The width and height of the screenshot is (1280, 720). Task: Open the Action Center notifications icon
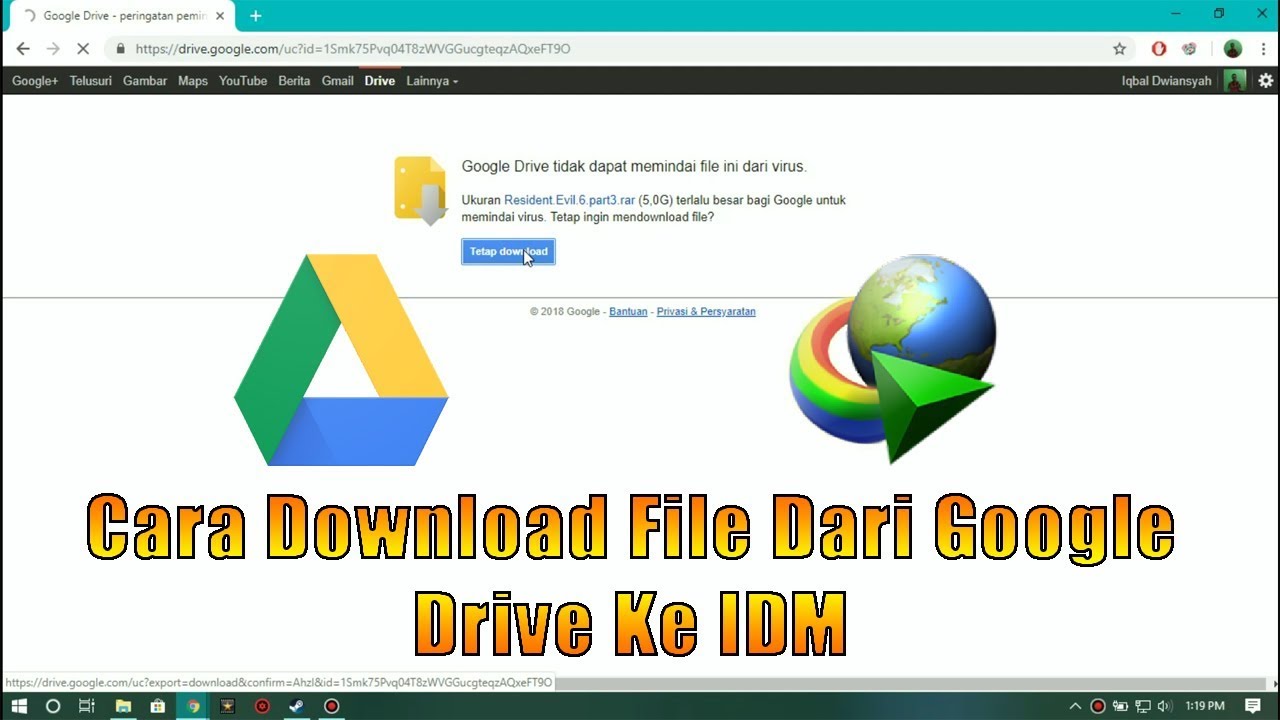(1253, 706)
